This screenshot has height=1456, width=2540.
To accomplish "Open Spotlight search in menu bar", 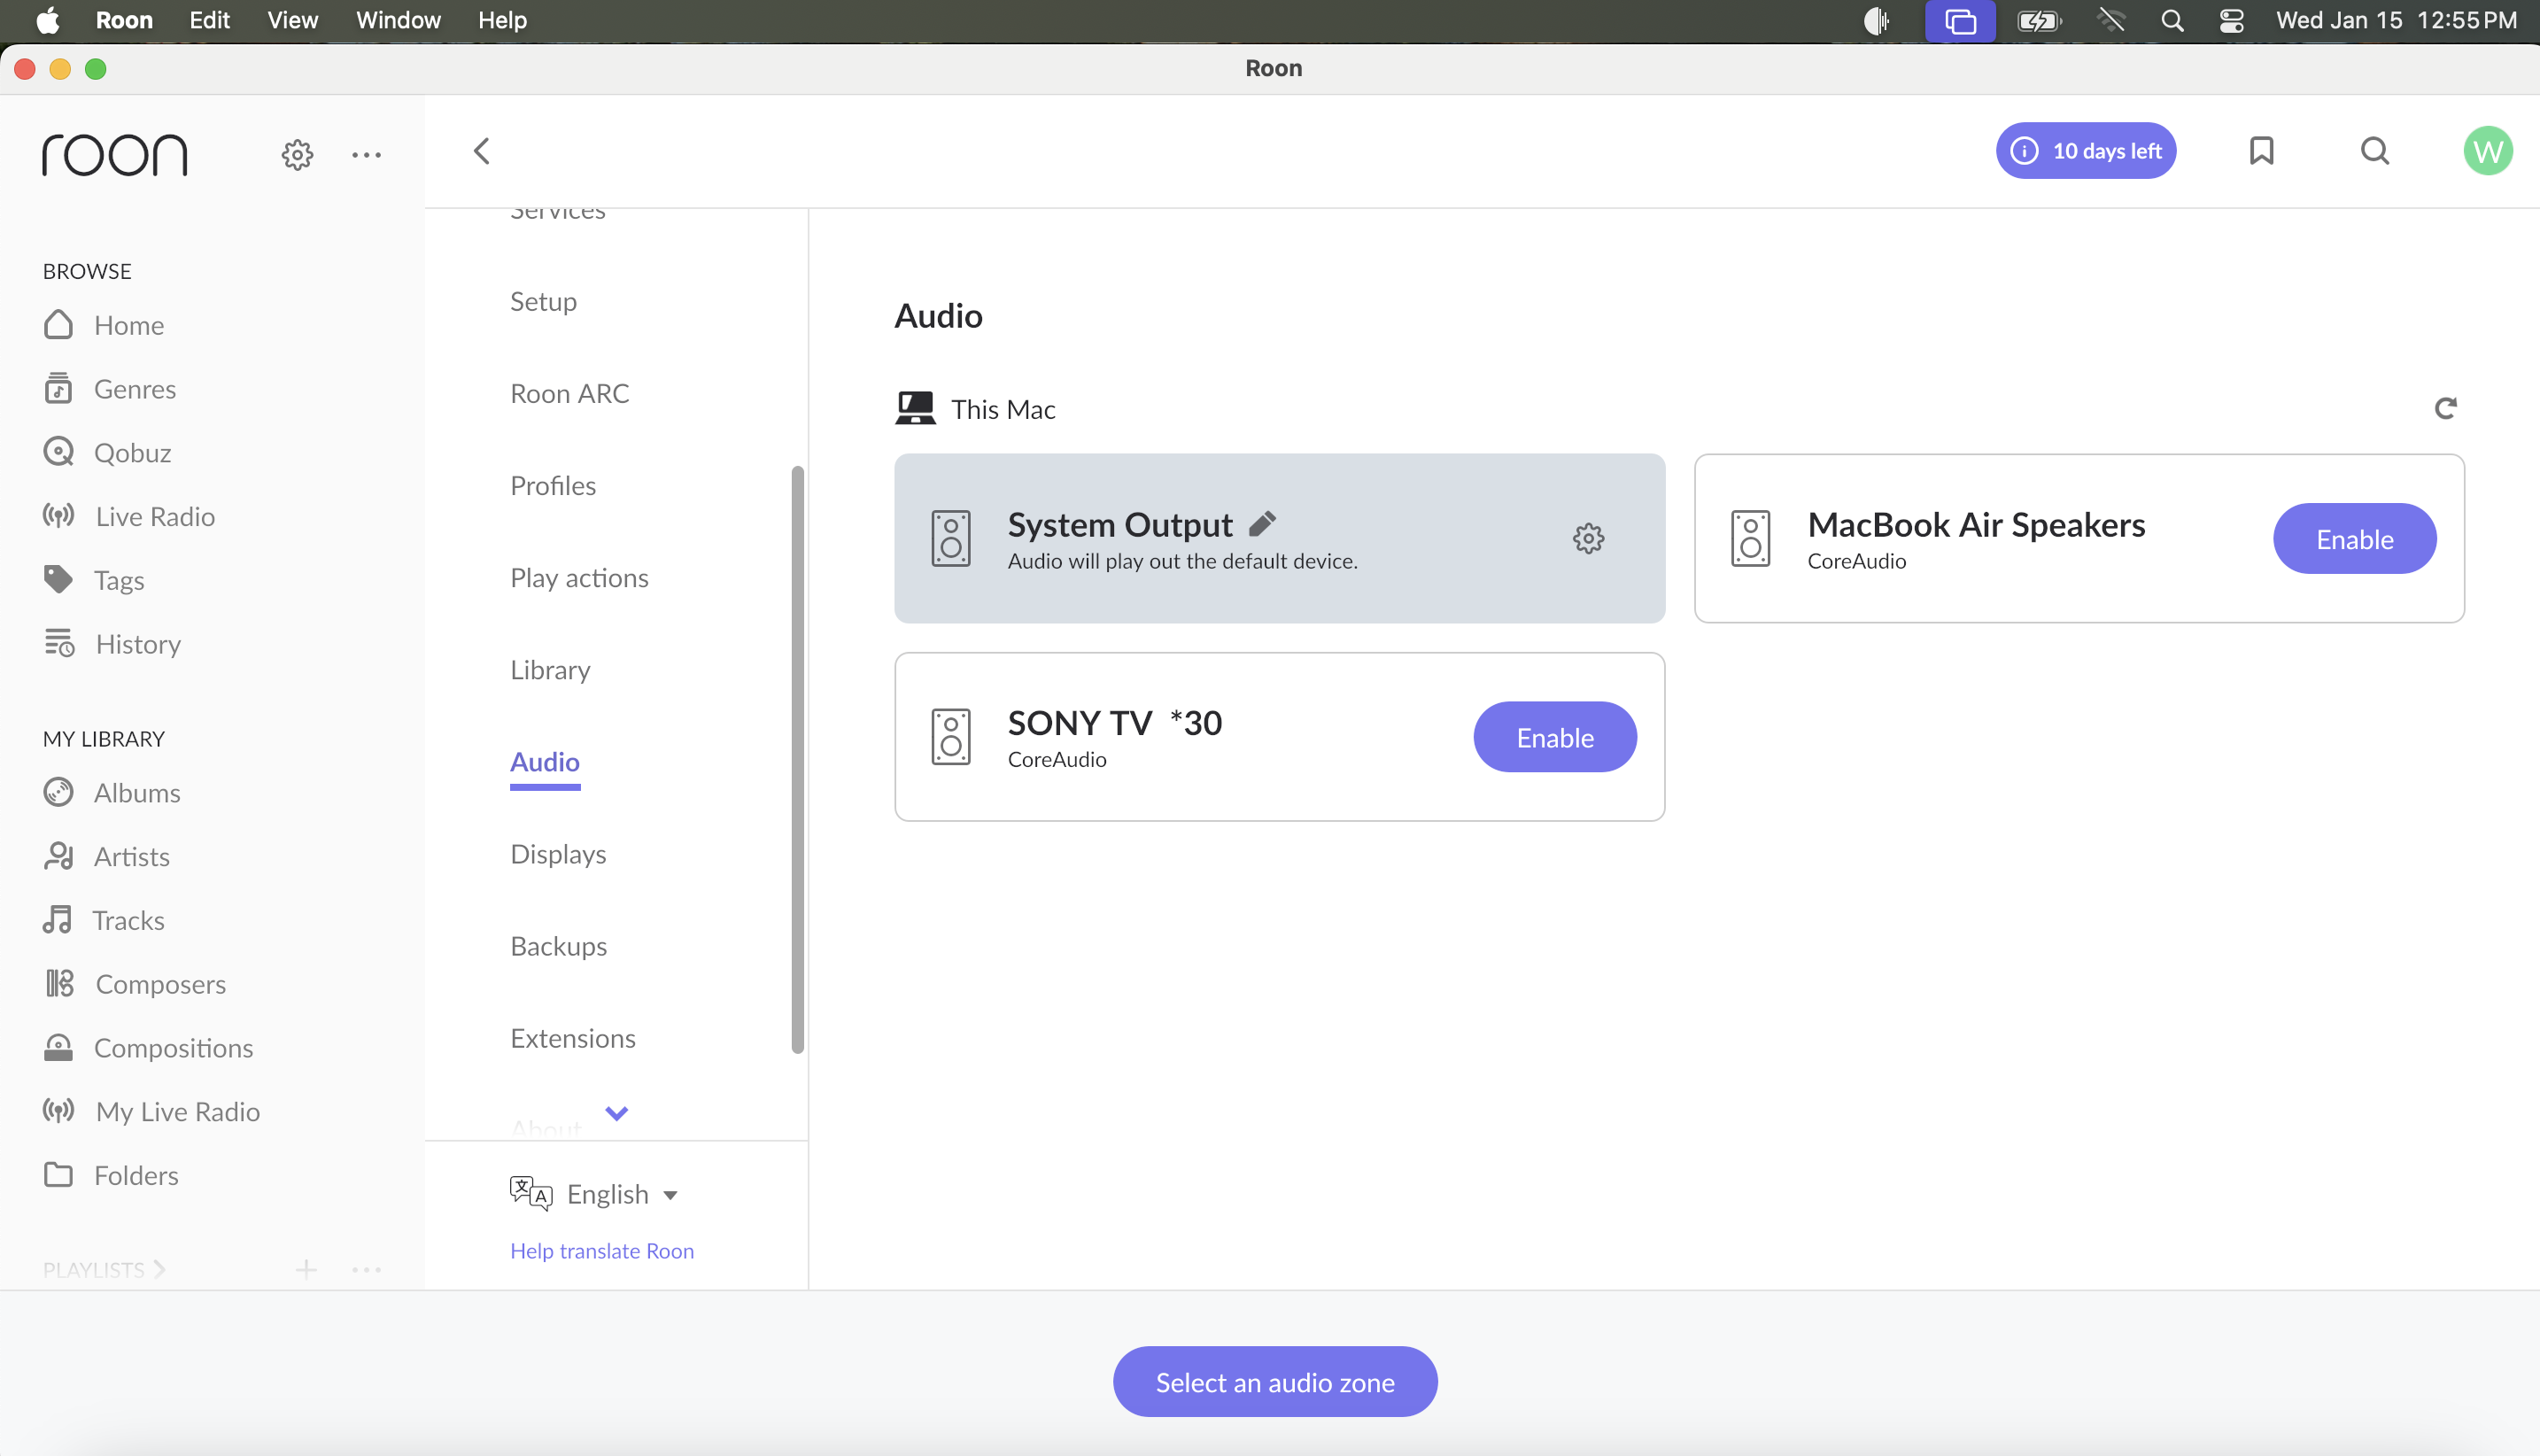I will [x=2171, y=20].
